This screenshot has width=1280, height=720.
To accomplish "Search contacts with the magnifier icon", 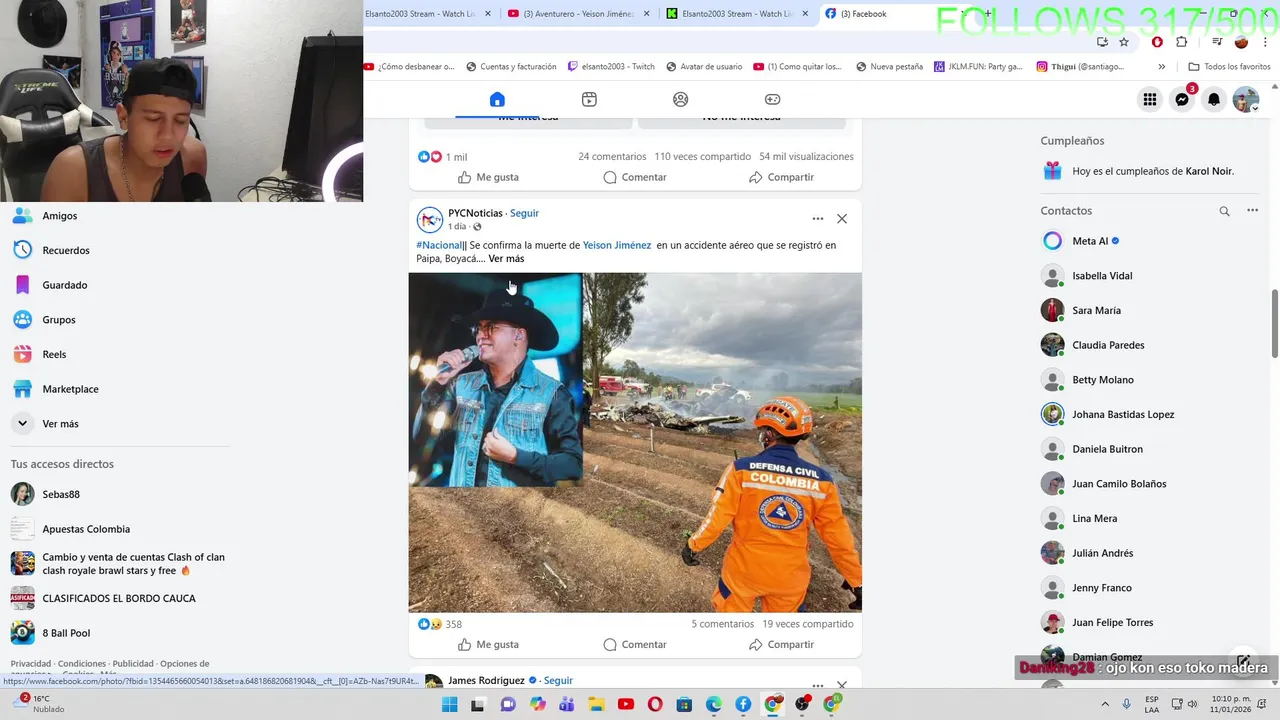I will point(1224,211).
